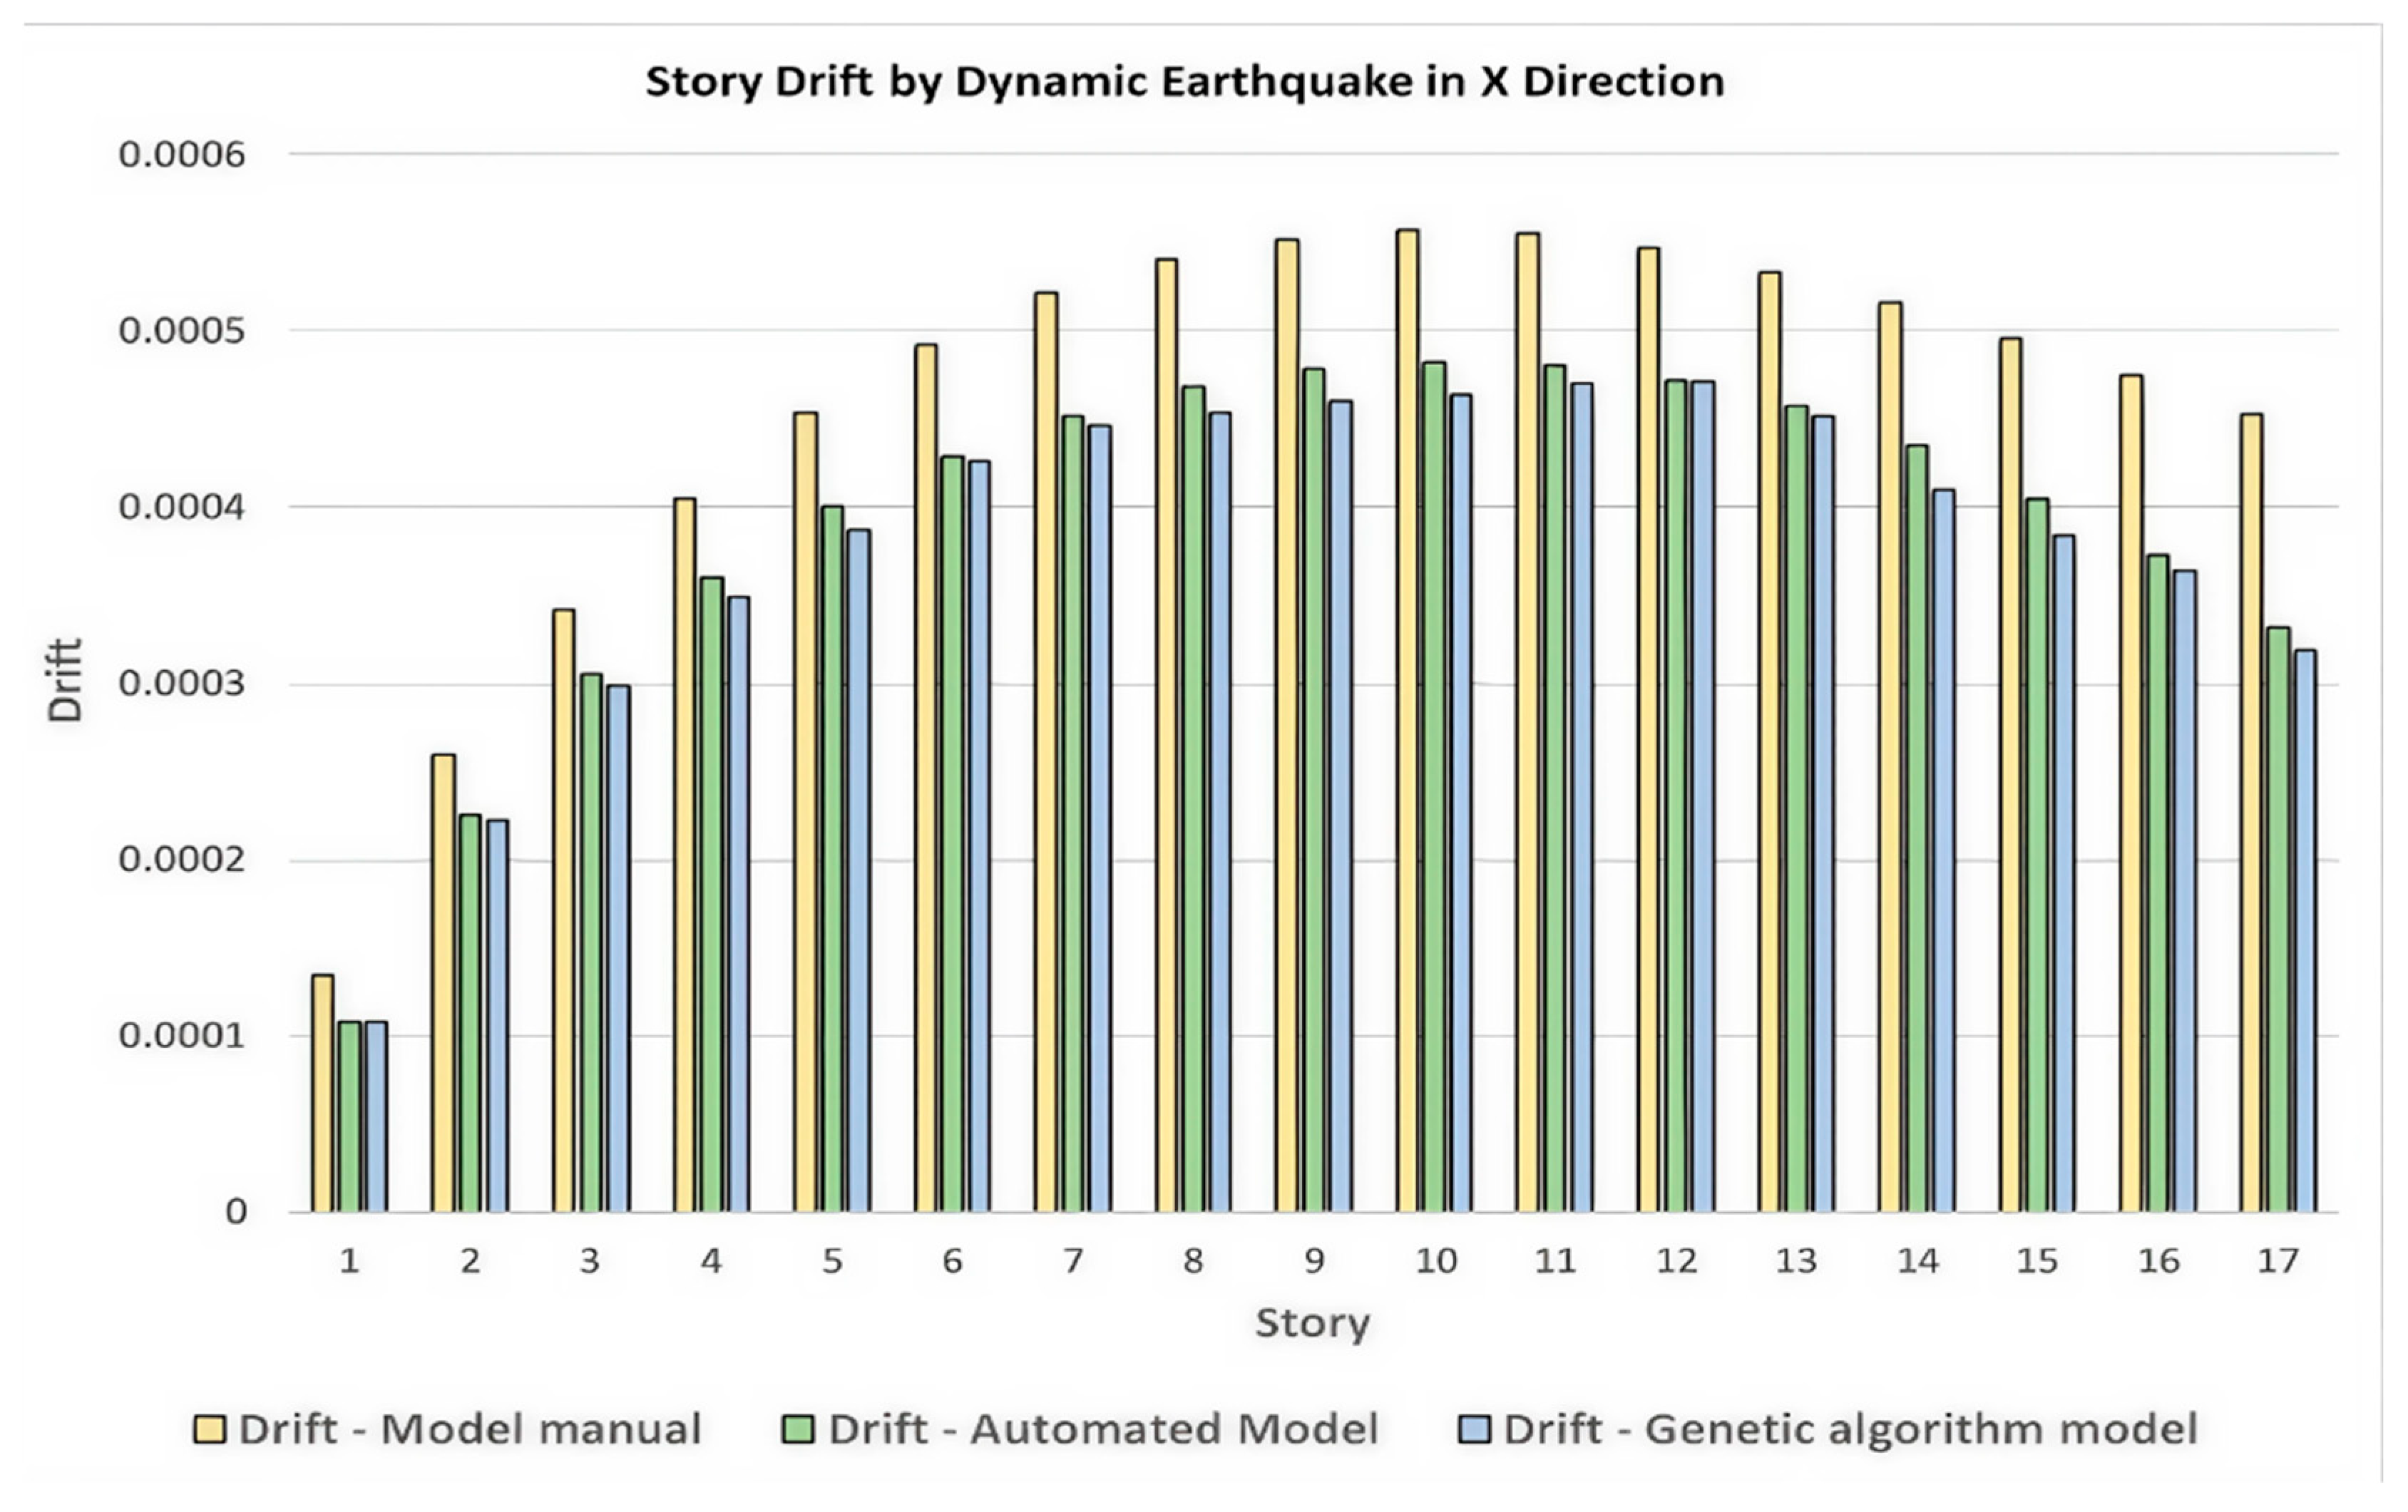This screenshot has width=2408, height=1512.
Task: Click the Drift - Model manual legend text
Action: tap(470, 1430)
